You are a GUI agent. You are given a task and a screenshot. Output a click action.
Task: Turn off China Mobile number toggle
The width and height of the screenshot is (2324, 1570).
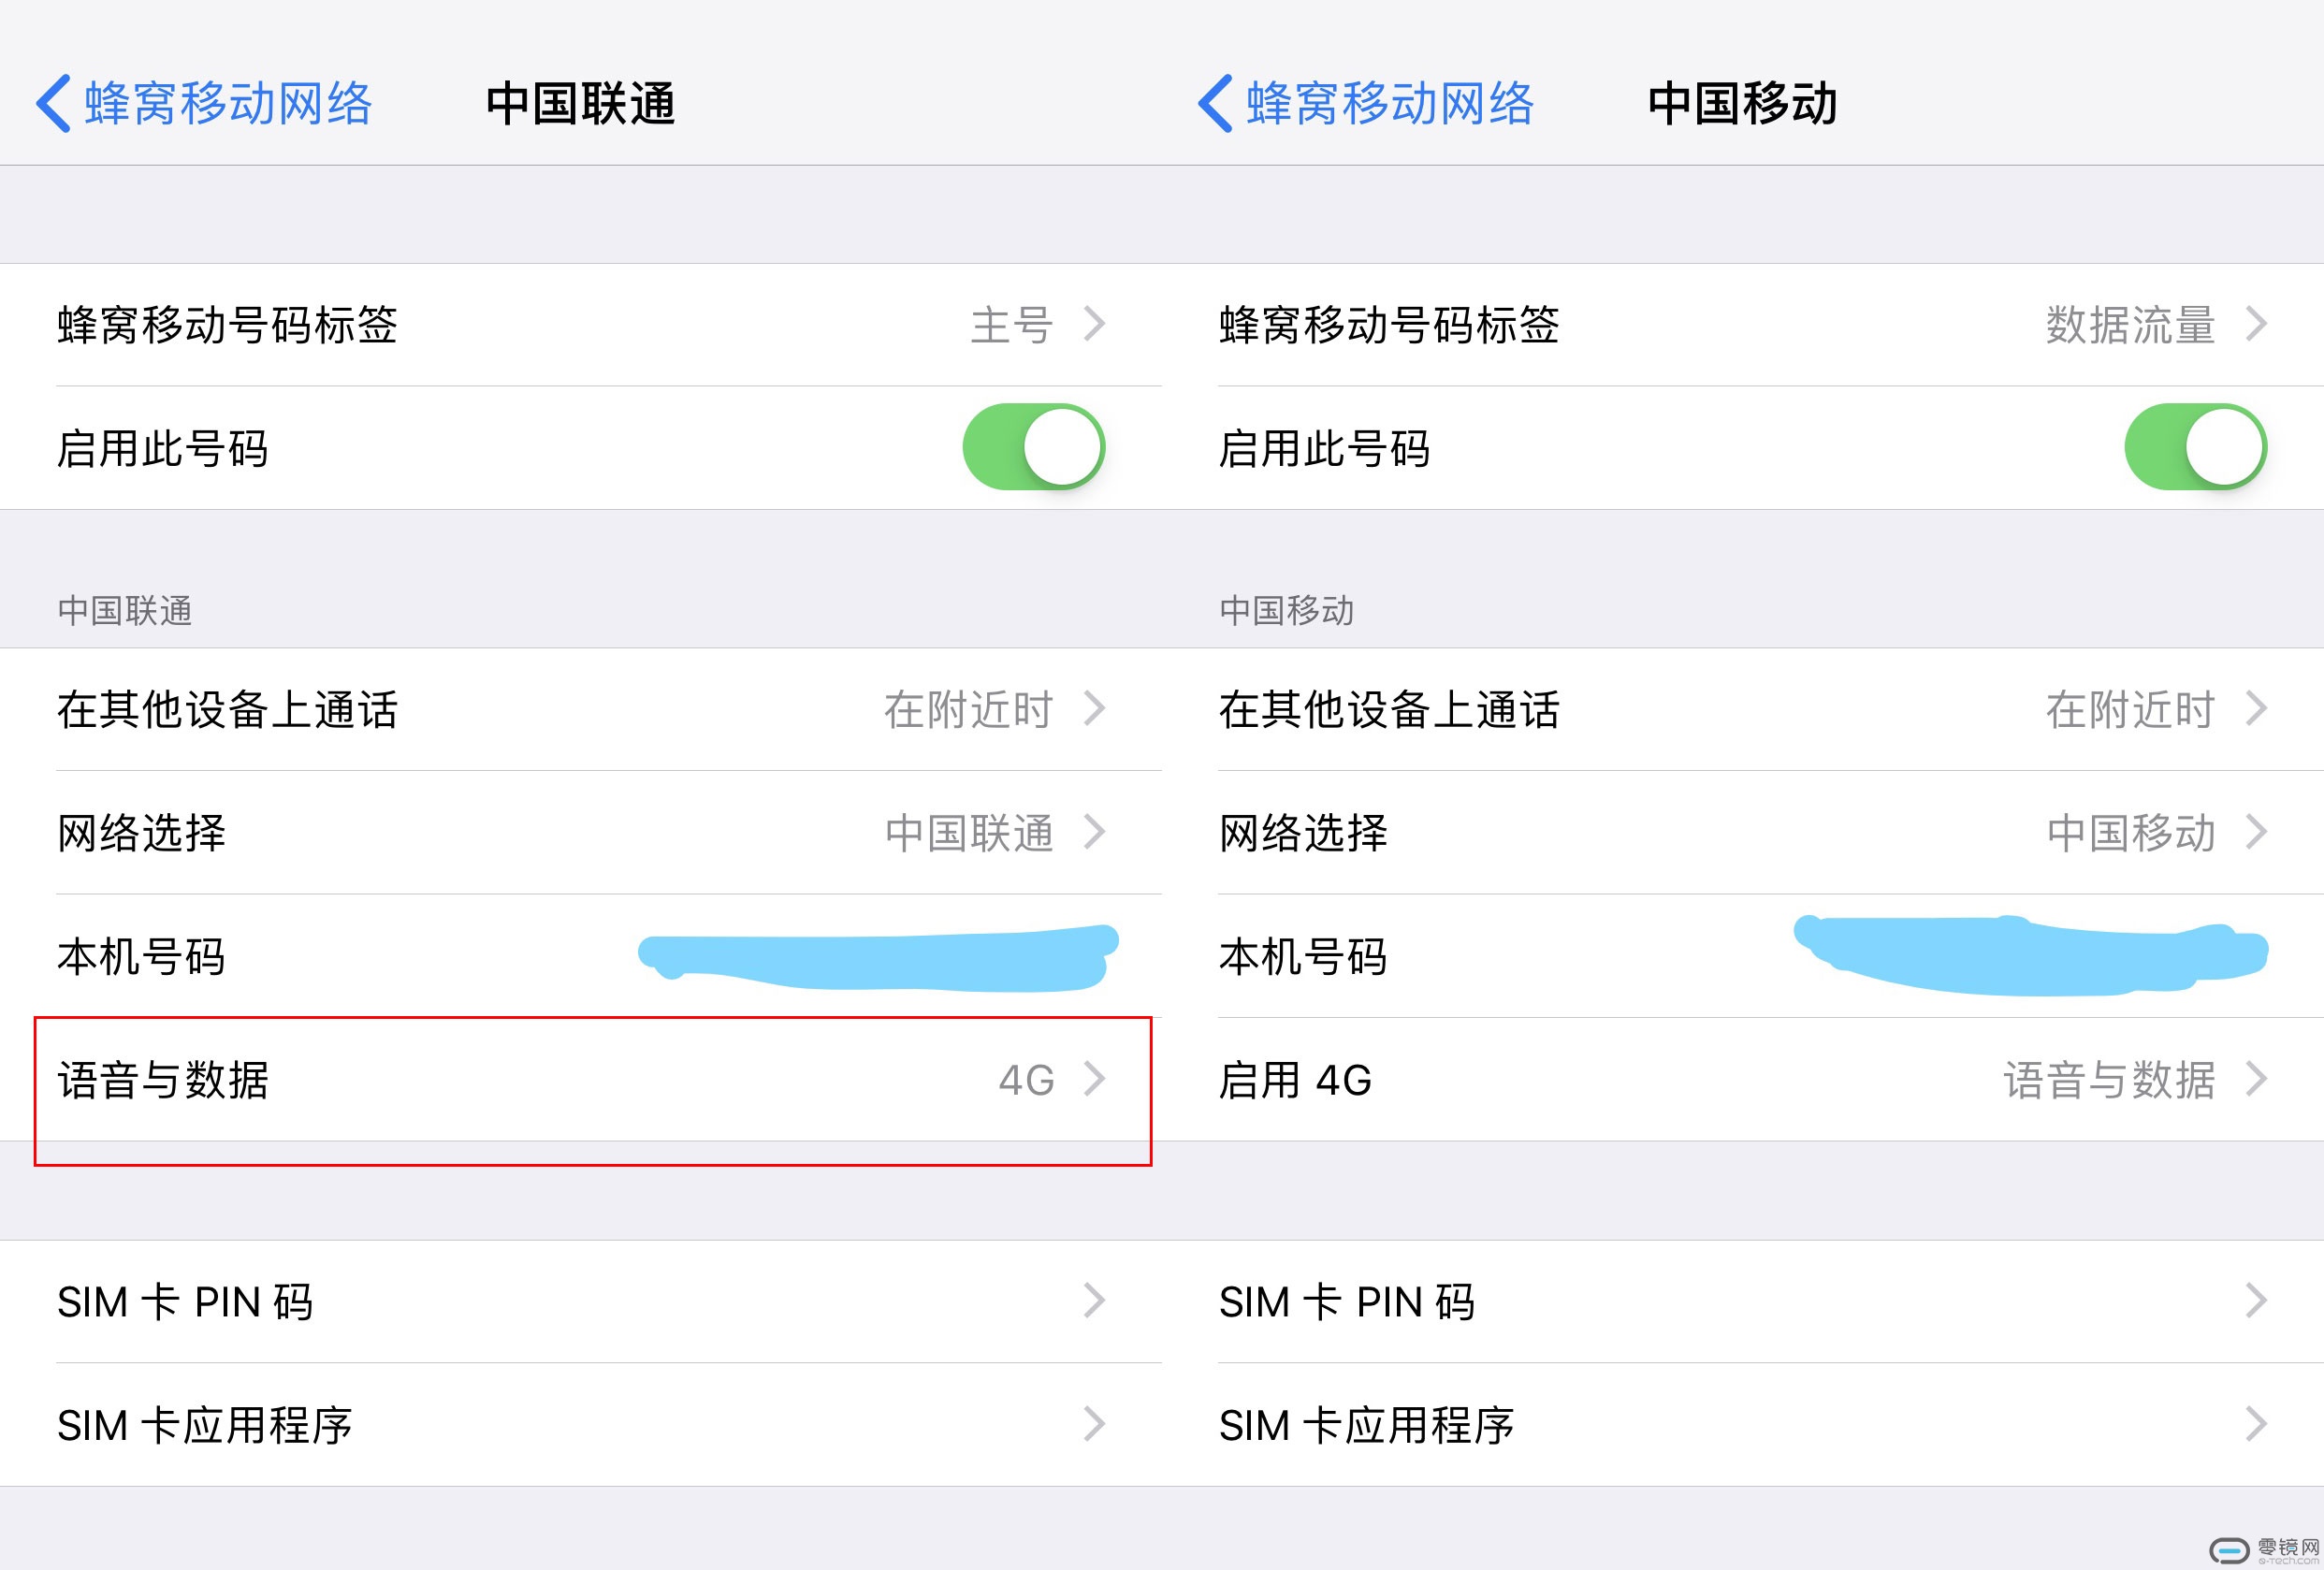coord(2195,447)
